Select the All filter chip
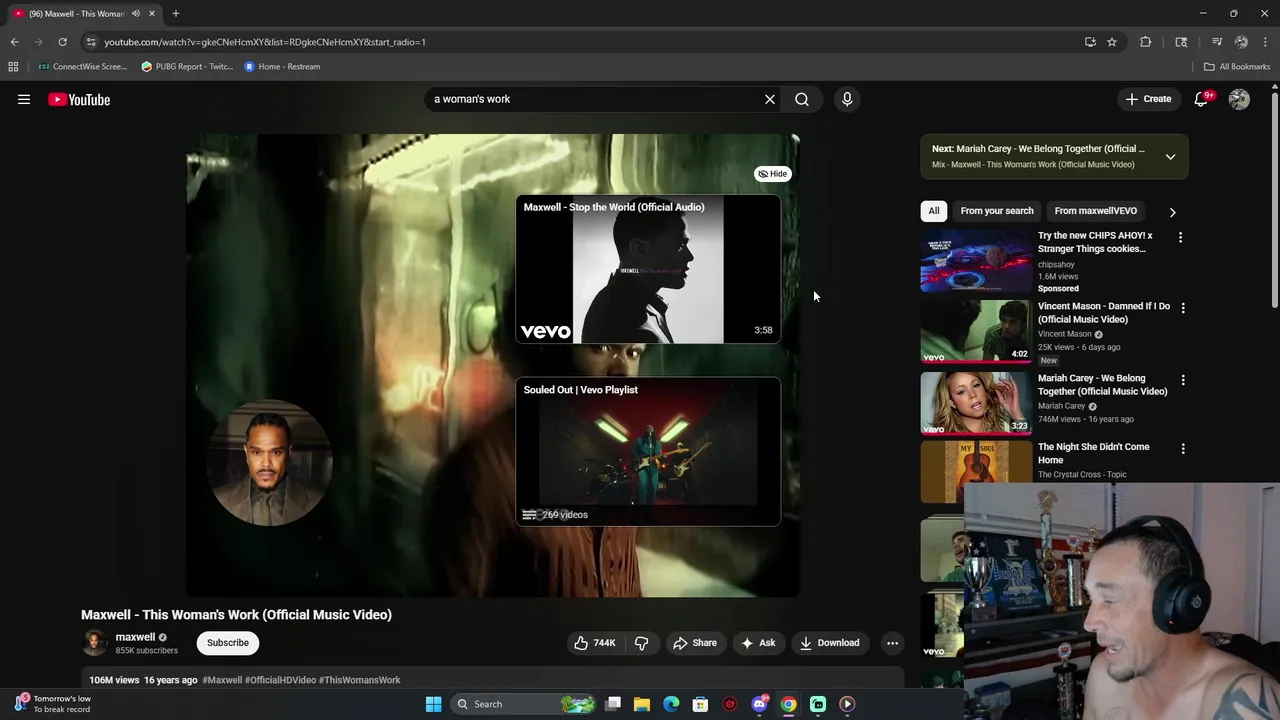 coord(934,211)
